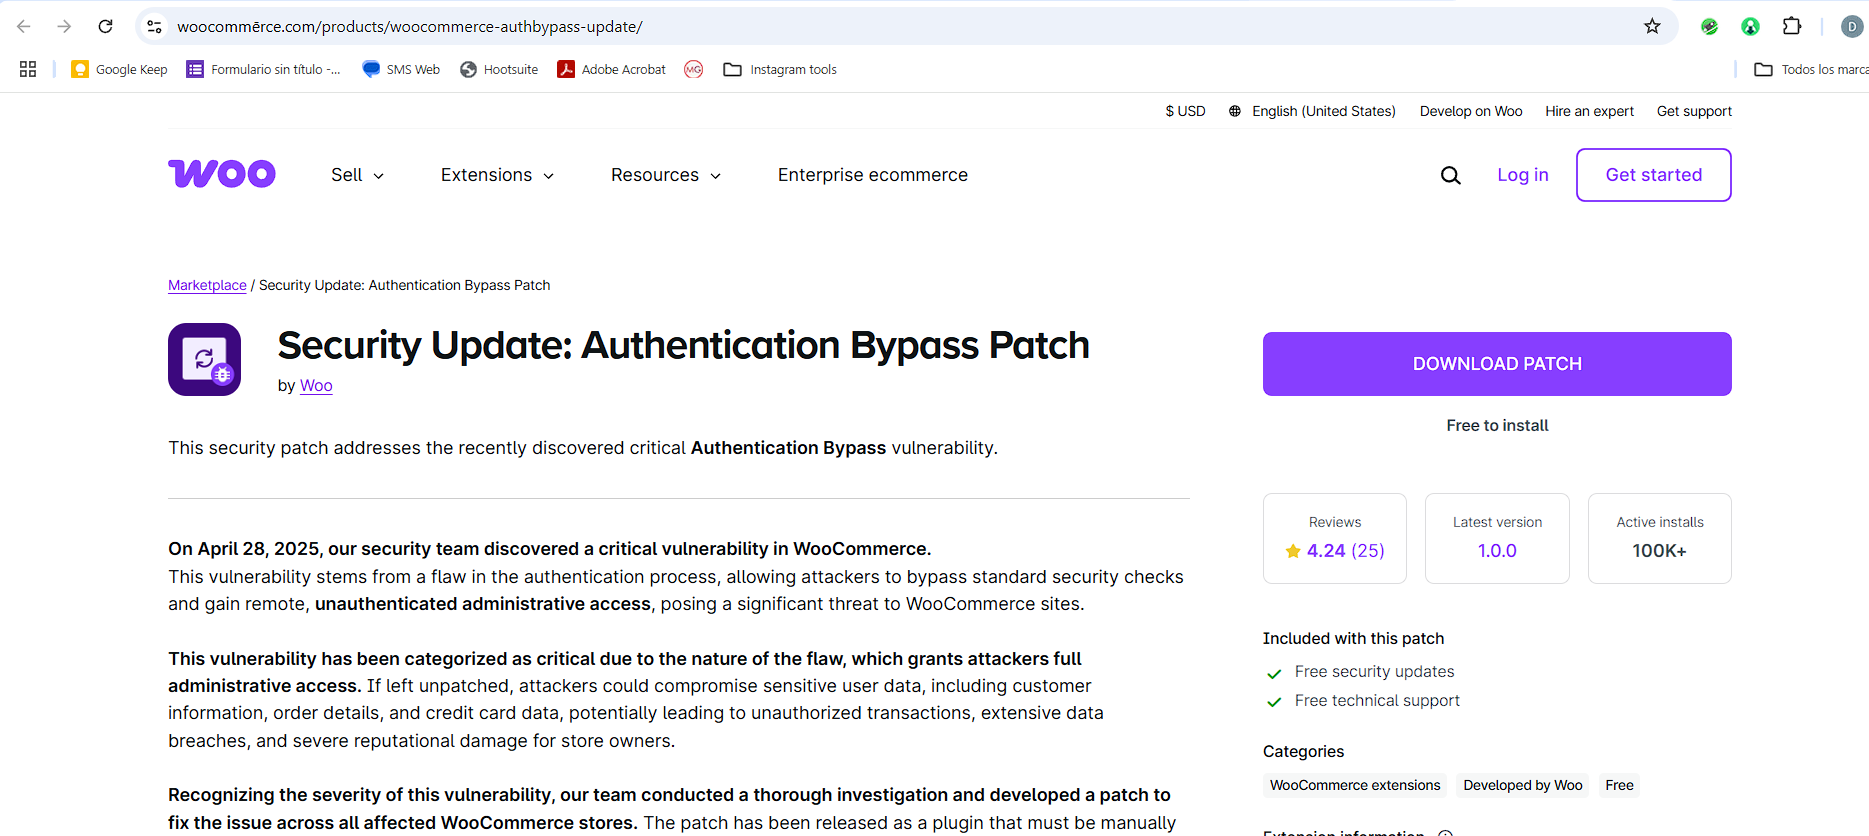Select the Free category tag

pyautogui.click(x=1619, y=785)
